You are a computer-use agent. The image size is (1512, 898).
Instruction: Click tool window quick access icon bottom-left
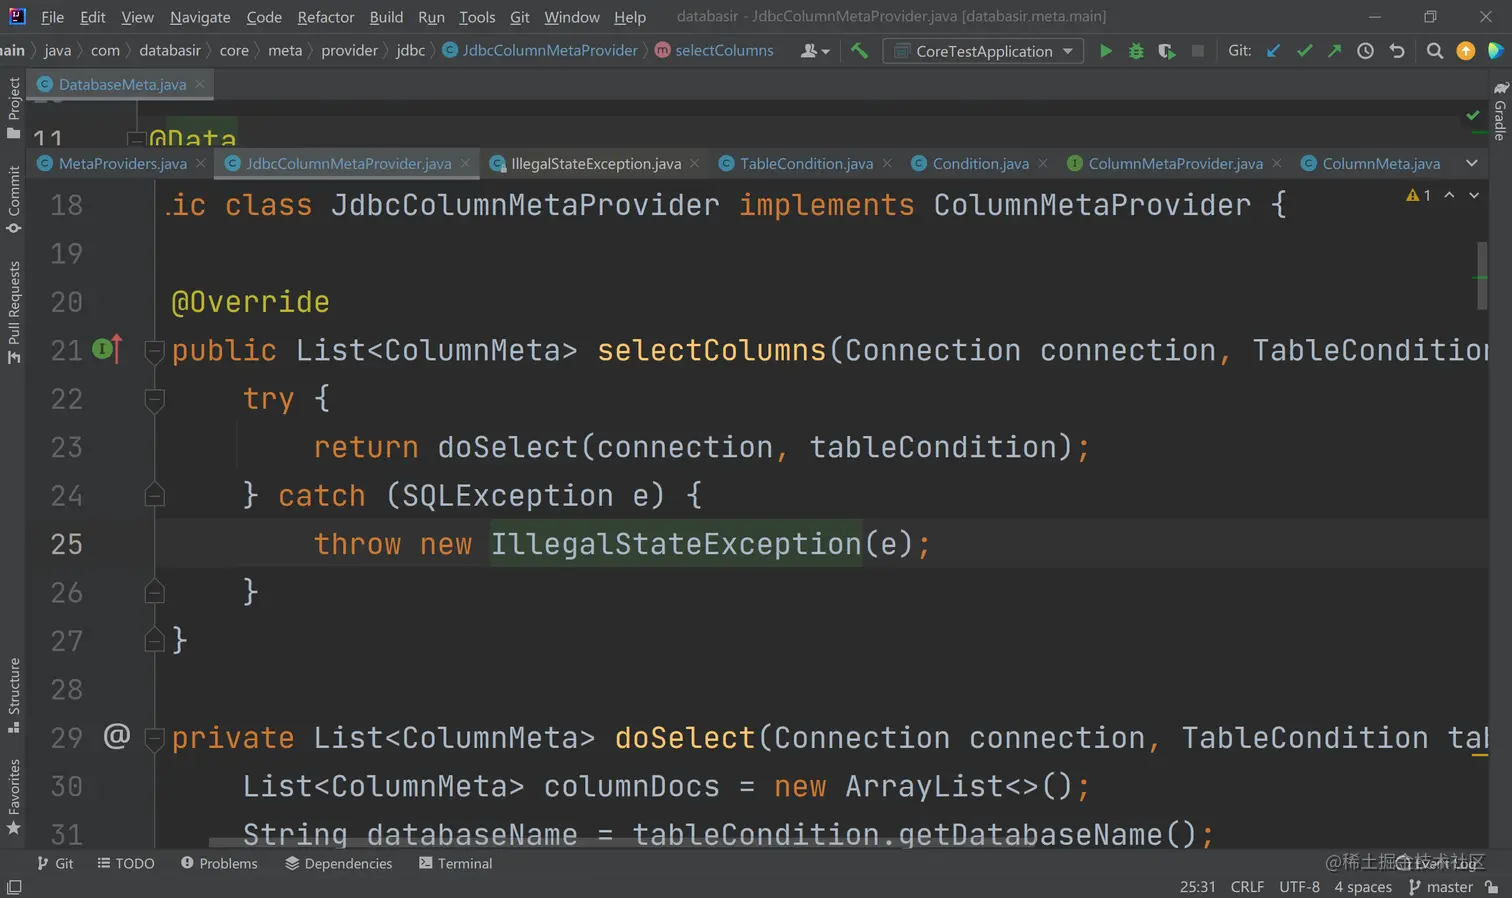14,887
